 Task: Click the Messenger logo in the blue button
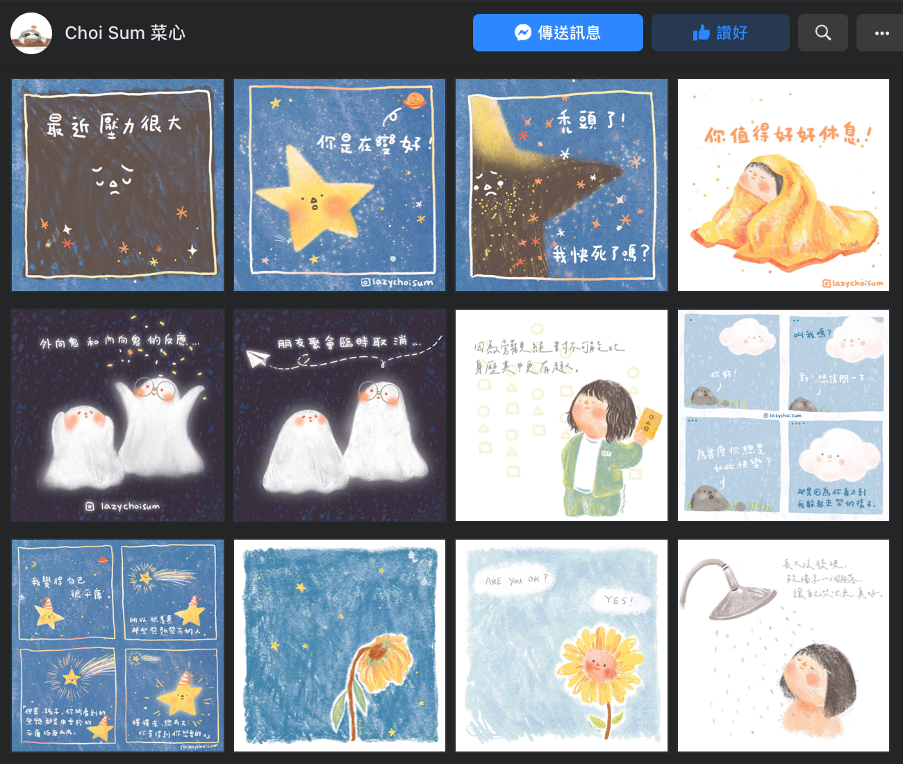[523, 33]
